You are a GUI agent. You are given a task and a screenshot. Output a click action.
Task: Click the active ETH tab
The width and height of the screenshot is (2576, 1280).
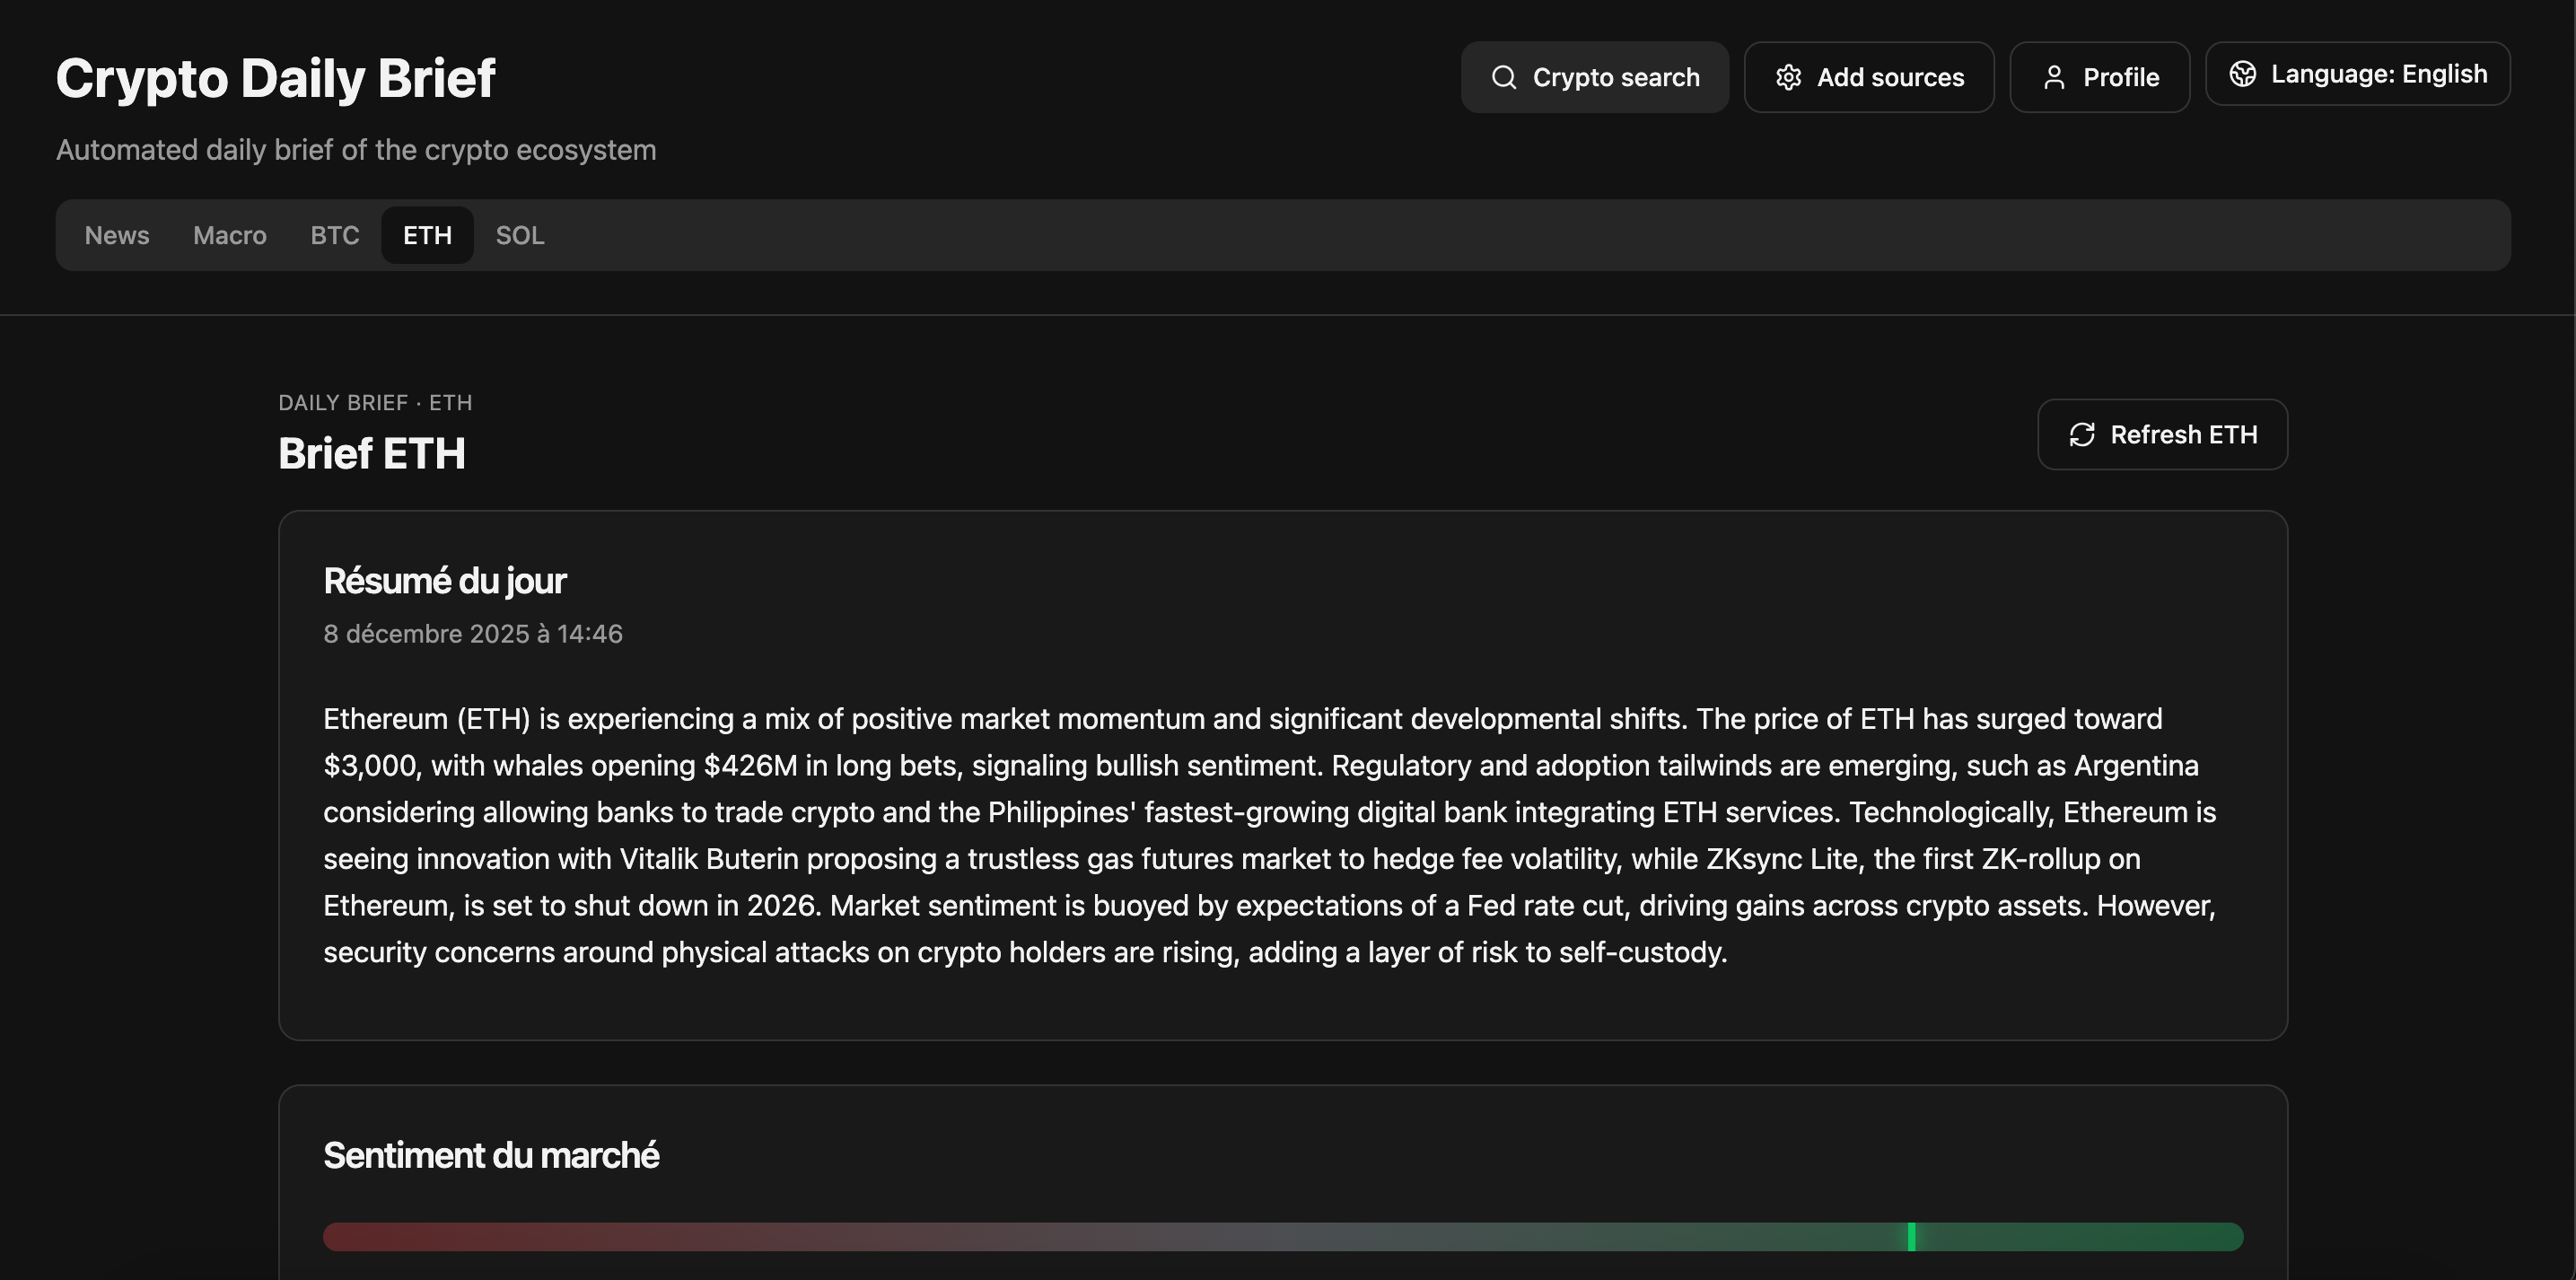click(x=427, y=235)
